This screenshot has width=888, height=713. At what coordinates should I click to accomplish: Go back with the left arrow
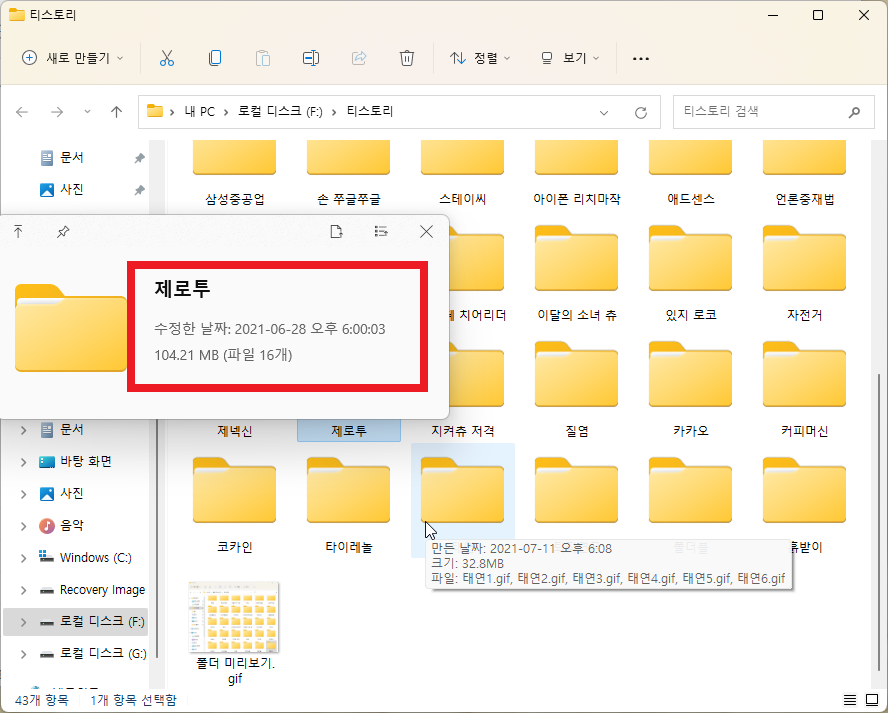(x=22, y=112)
